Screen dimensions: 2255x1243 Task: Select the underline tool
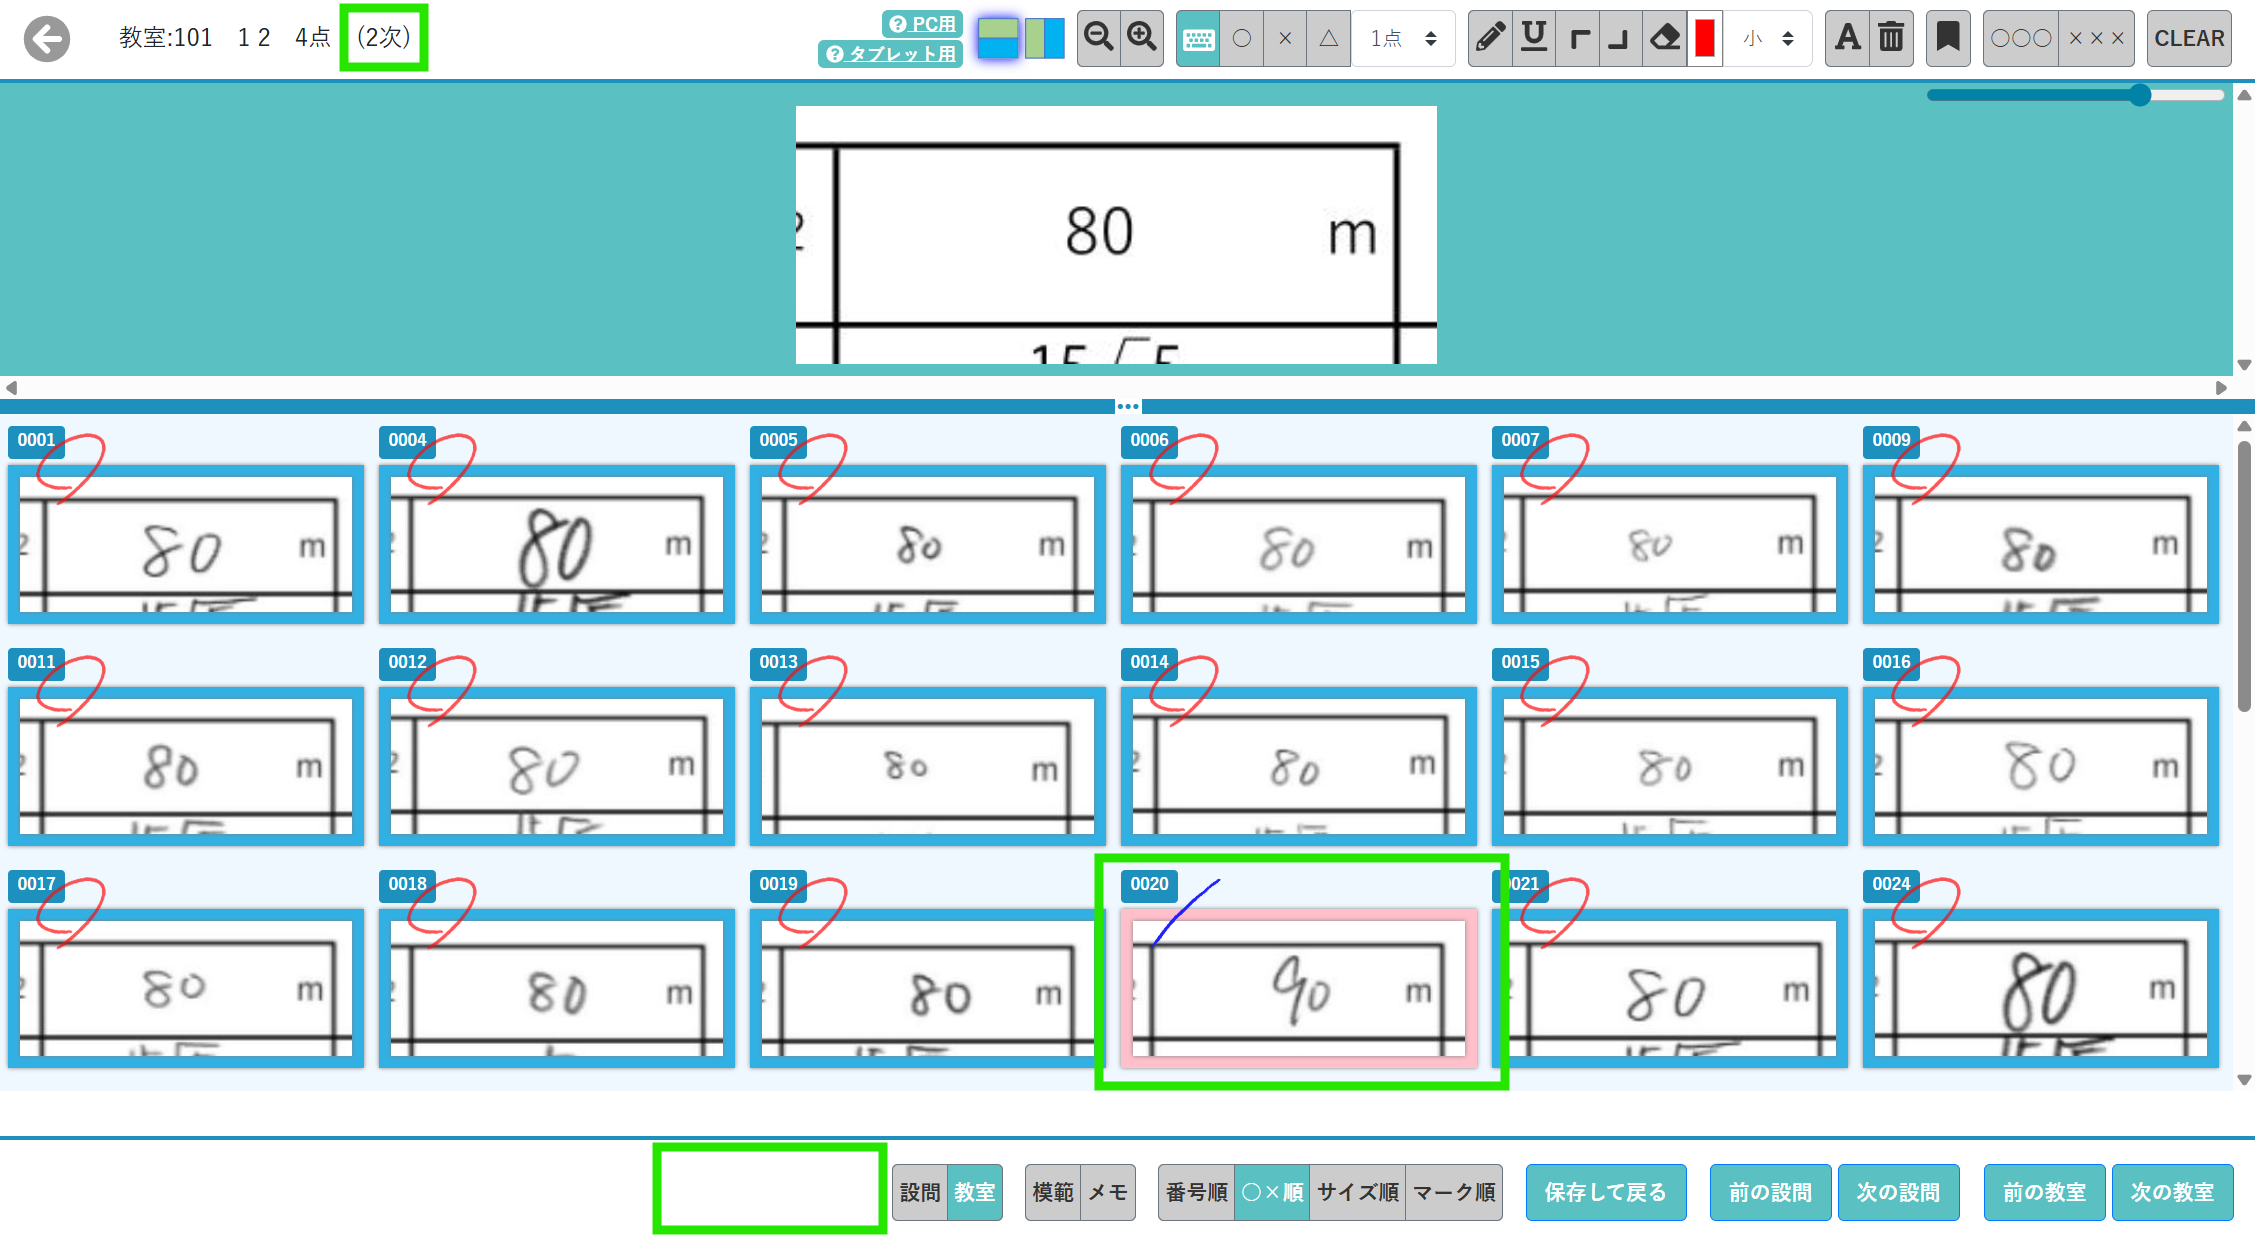(x=1533, y=38)
